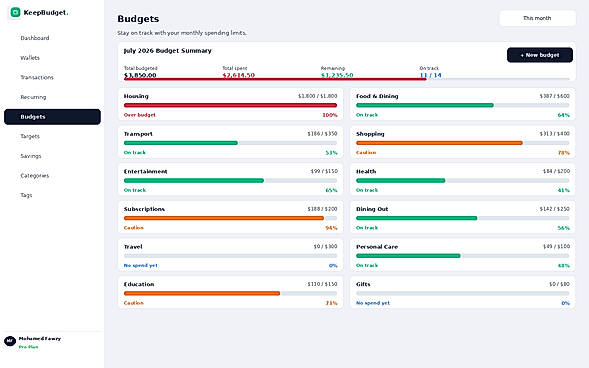This screenshot has height=368, width=589.
Task: Open the Subscriptions card title
Action: pyautogui.click(x=144, y=209)
